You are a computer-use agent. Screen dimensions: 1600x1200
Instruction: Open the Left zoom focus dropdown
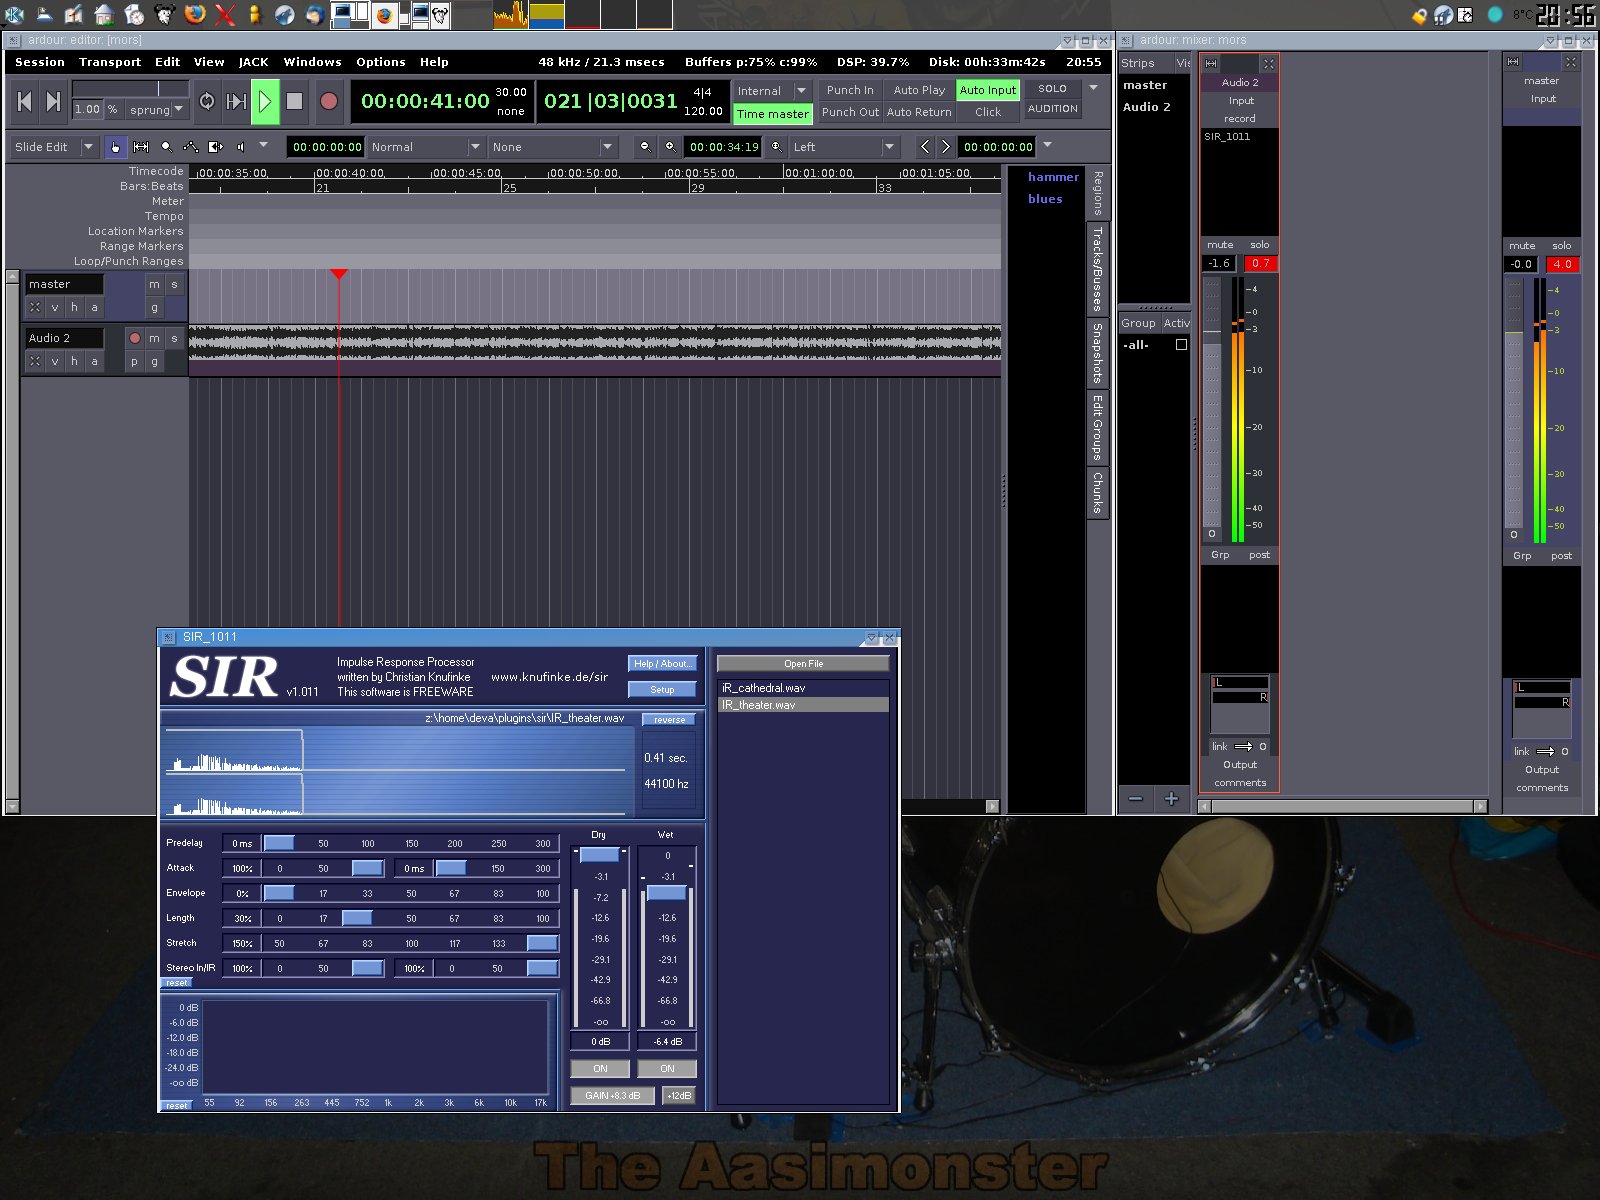point(845,147)
